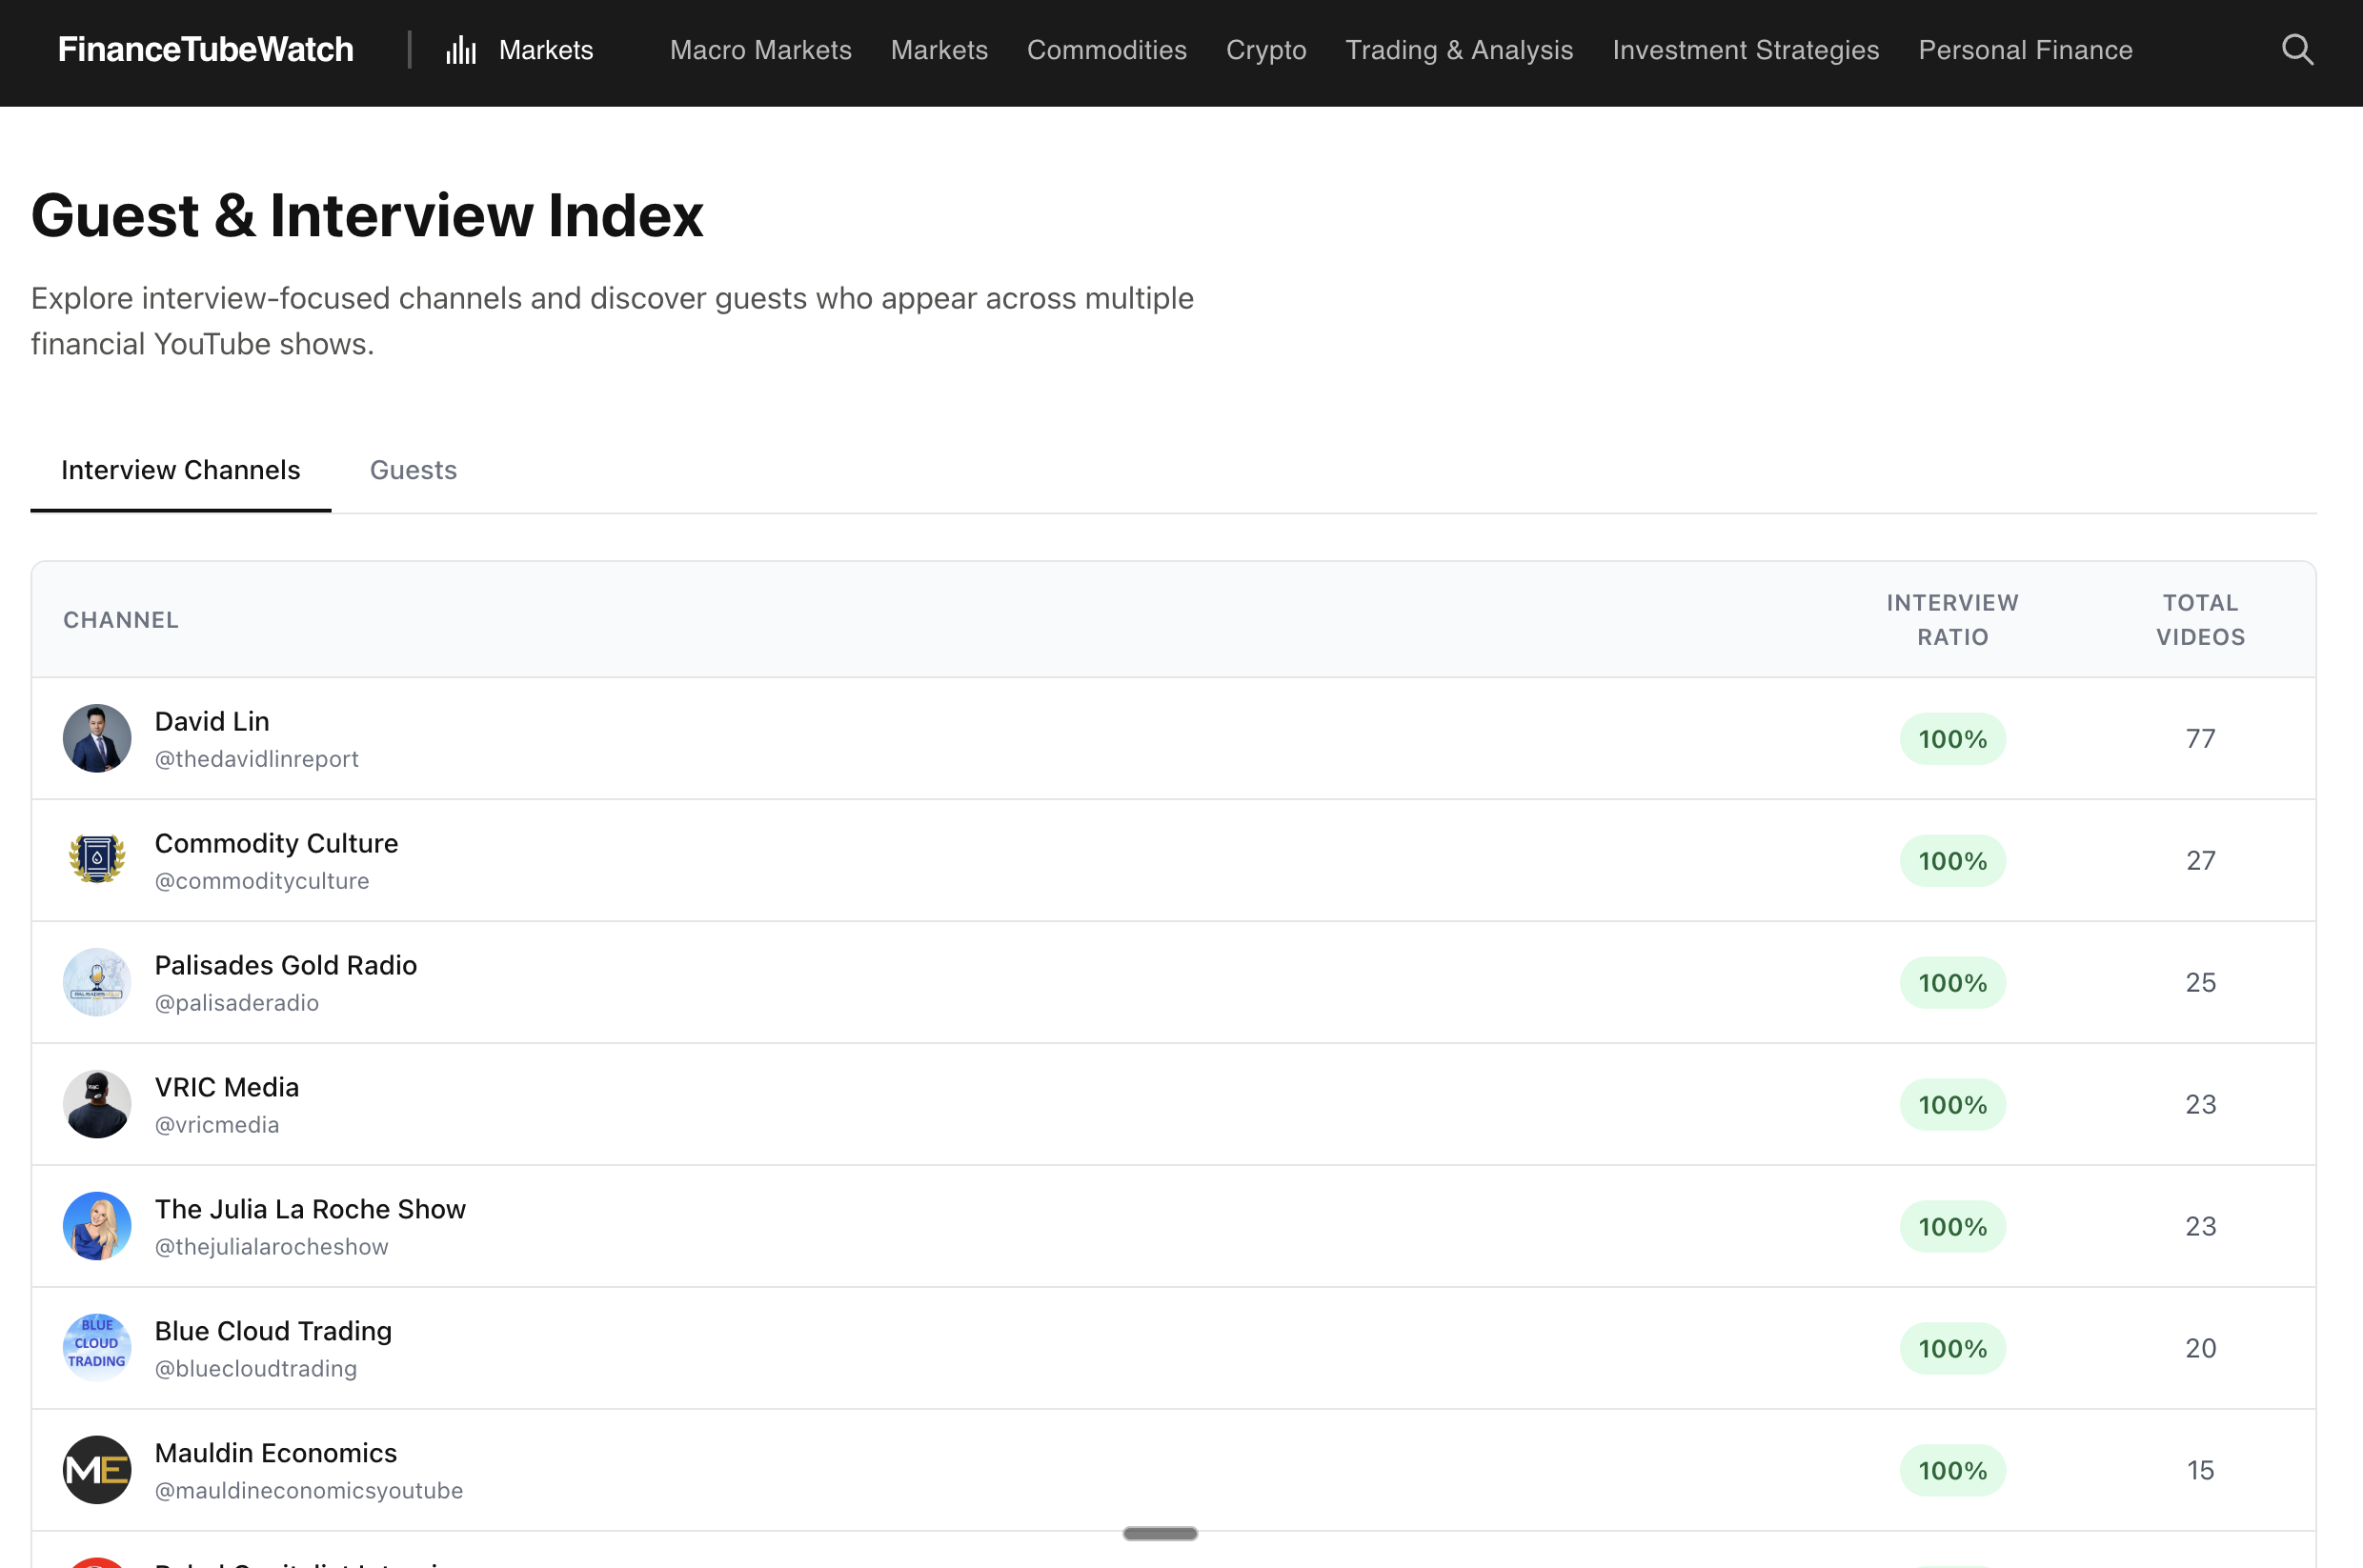Go to Personal Finance
Image resolution: width=2363 pixels, height=1568 pixels.
2025,49
